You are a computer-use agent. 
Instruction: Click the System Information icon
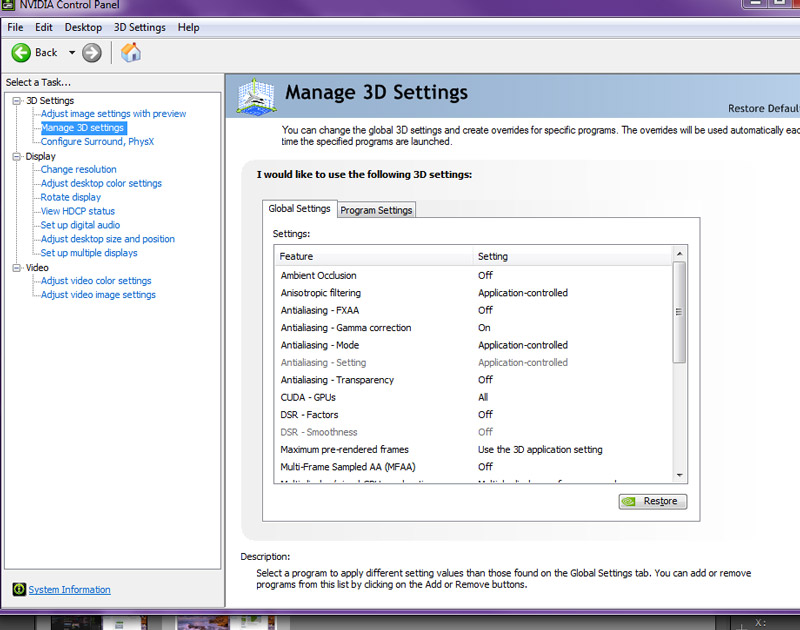pyautogui.click(x=19, y=589)
